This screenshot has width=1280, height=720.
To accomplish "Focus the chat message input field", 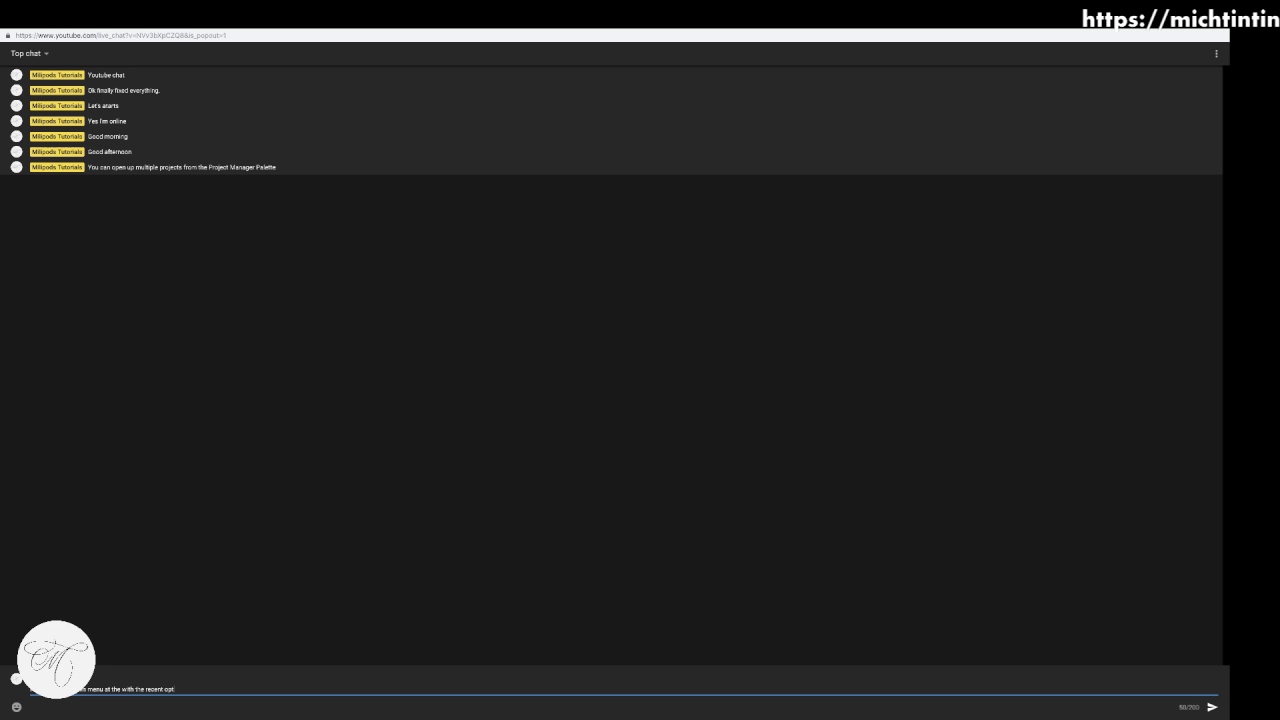I will (624, 689).
